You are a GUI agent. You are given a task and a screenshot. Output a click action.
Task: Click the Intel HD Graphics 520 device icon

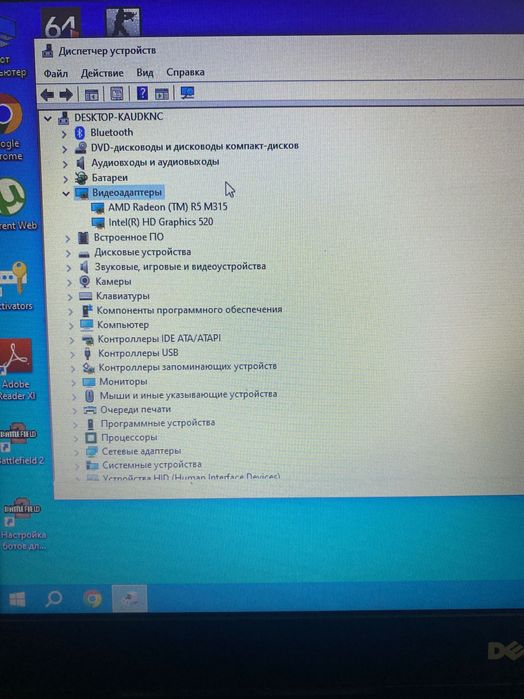[98, 222]
